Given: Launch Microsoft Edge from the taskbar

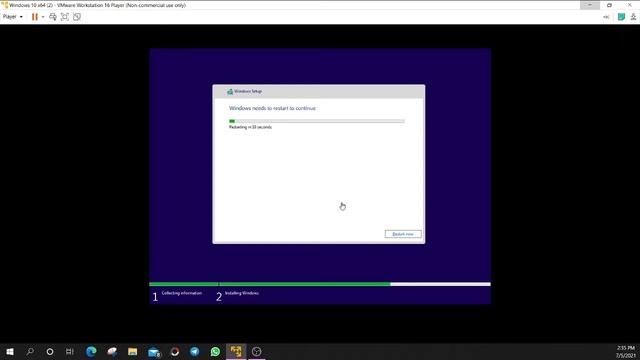Looking at the screenshot, I should (91, 351).
